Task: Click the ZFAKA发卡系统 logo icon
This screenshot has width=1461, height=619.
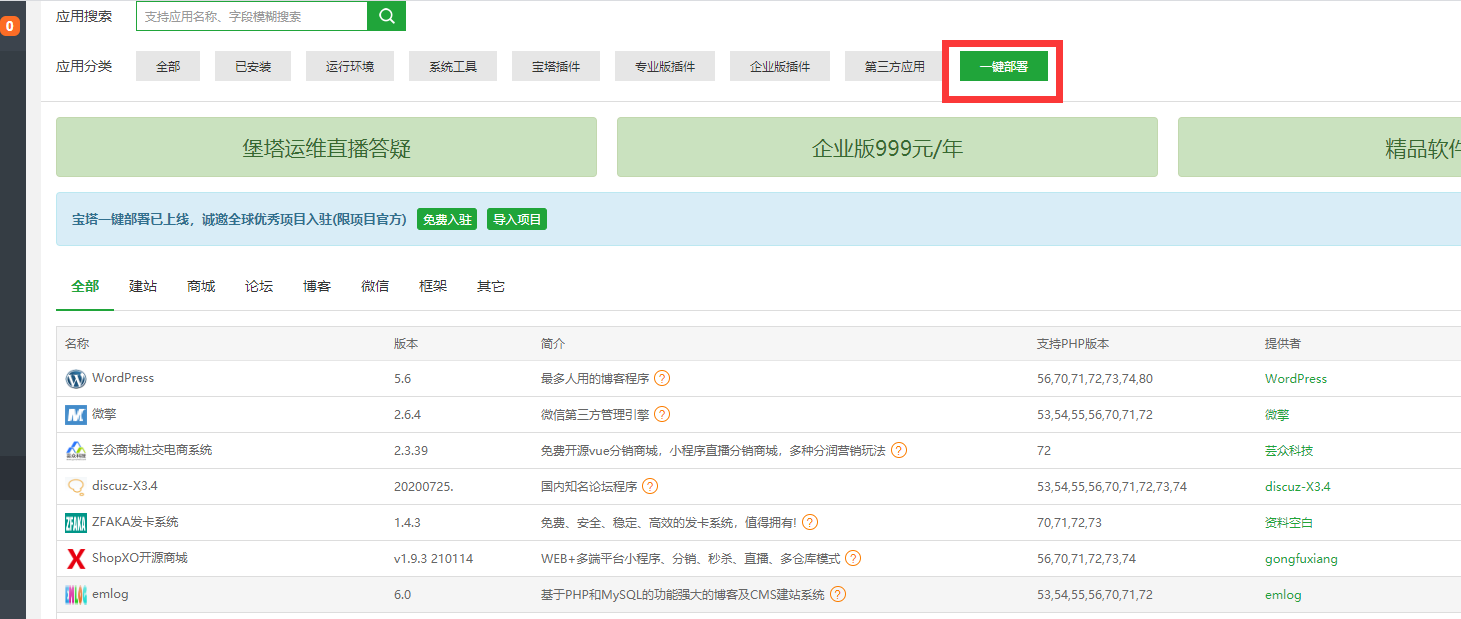Action: 76,523
